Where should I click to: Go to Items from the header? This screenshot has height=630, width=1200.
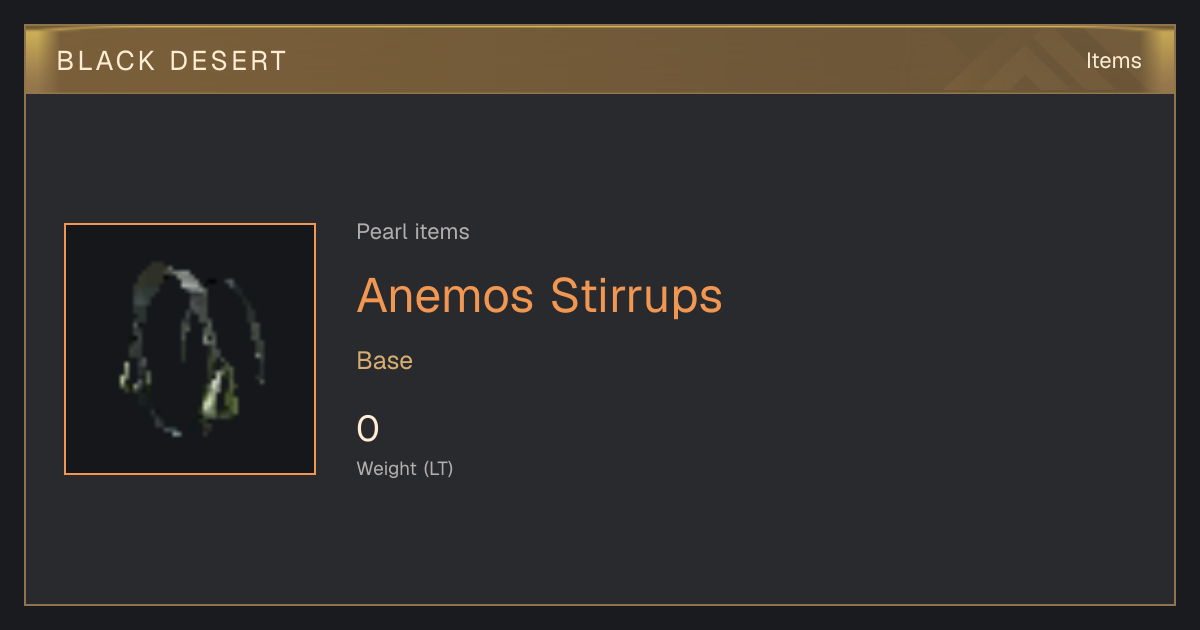pyautogui.click(x=1114, y=60)
